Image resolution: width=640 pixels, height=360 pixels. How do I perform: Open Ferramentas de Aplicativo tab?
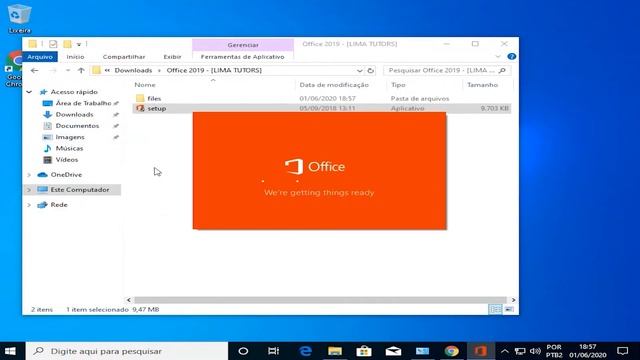pyautogui.click(x=242, y=57)
